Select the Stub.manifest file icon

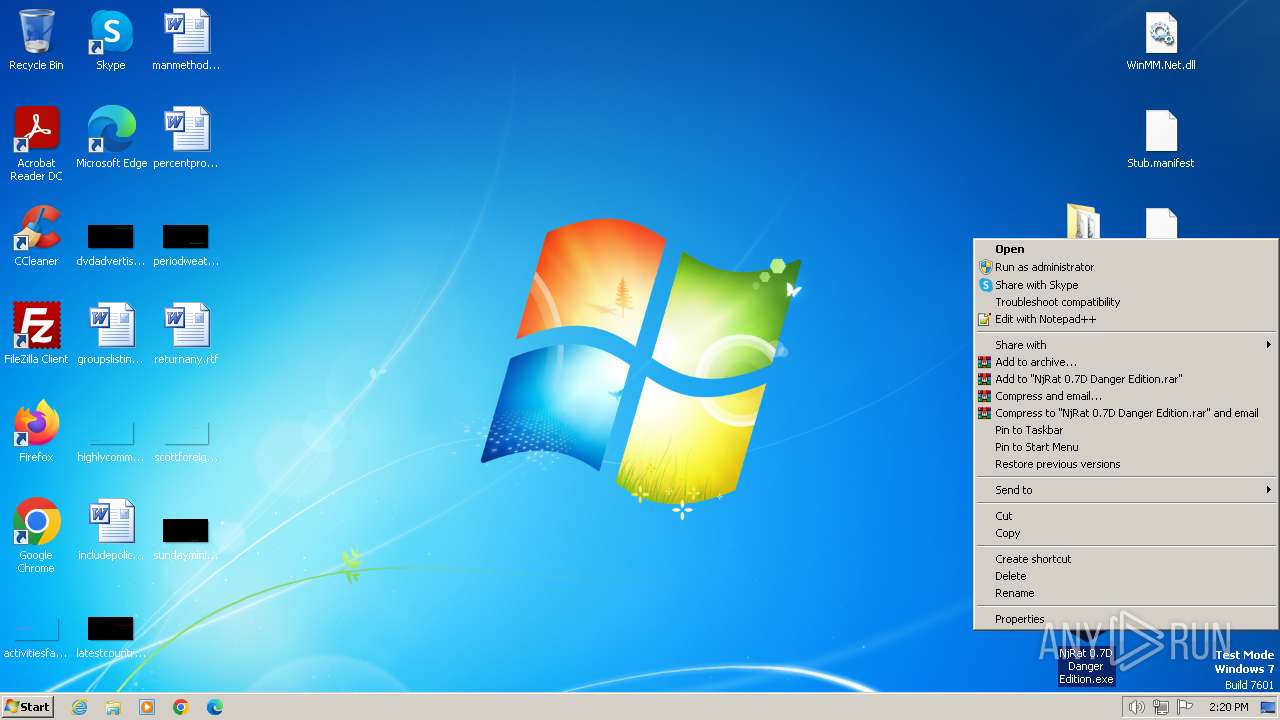1161,139
